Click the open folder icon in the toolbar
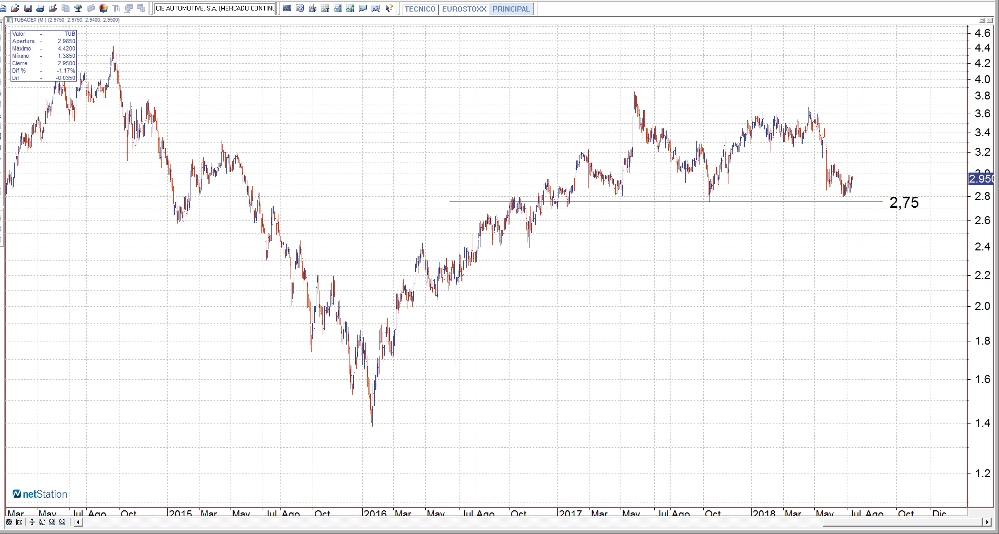 point(15,8)
